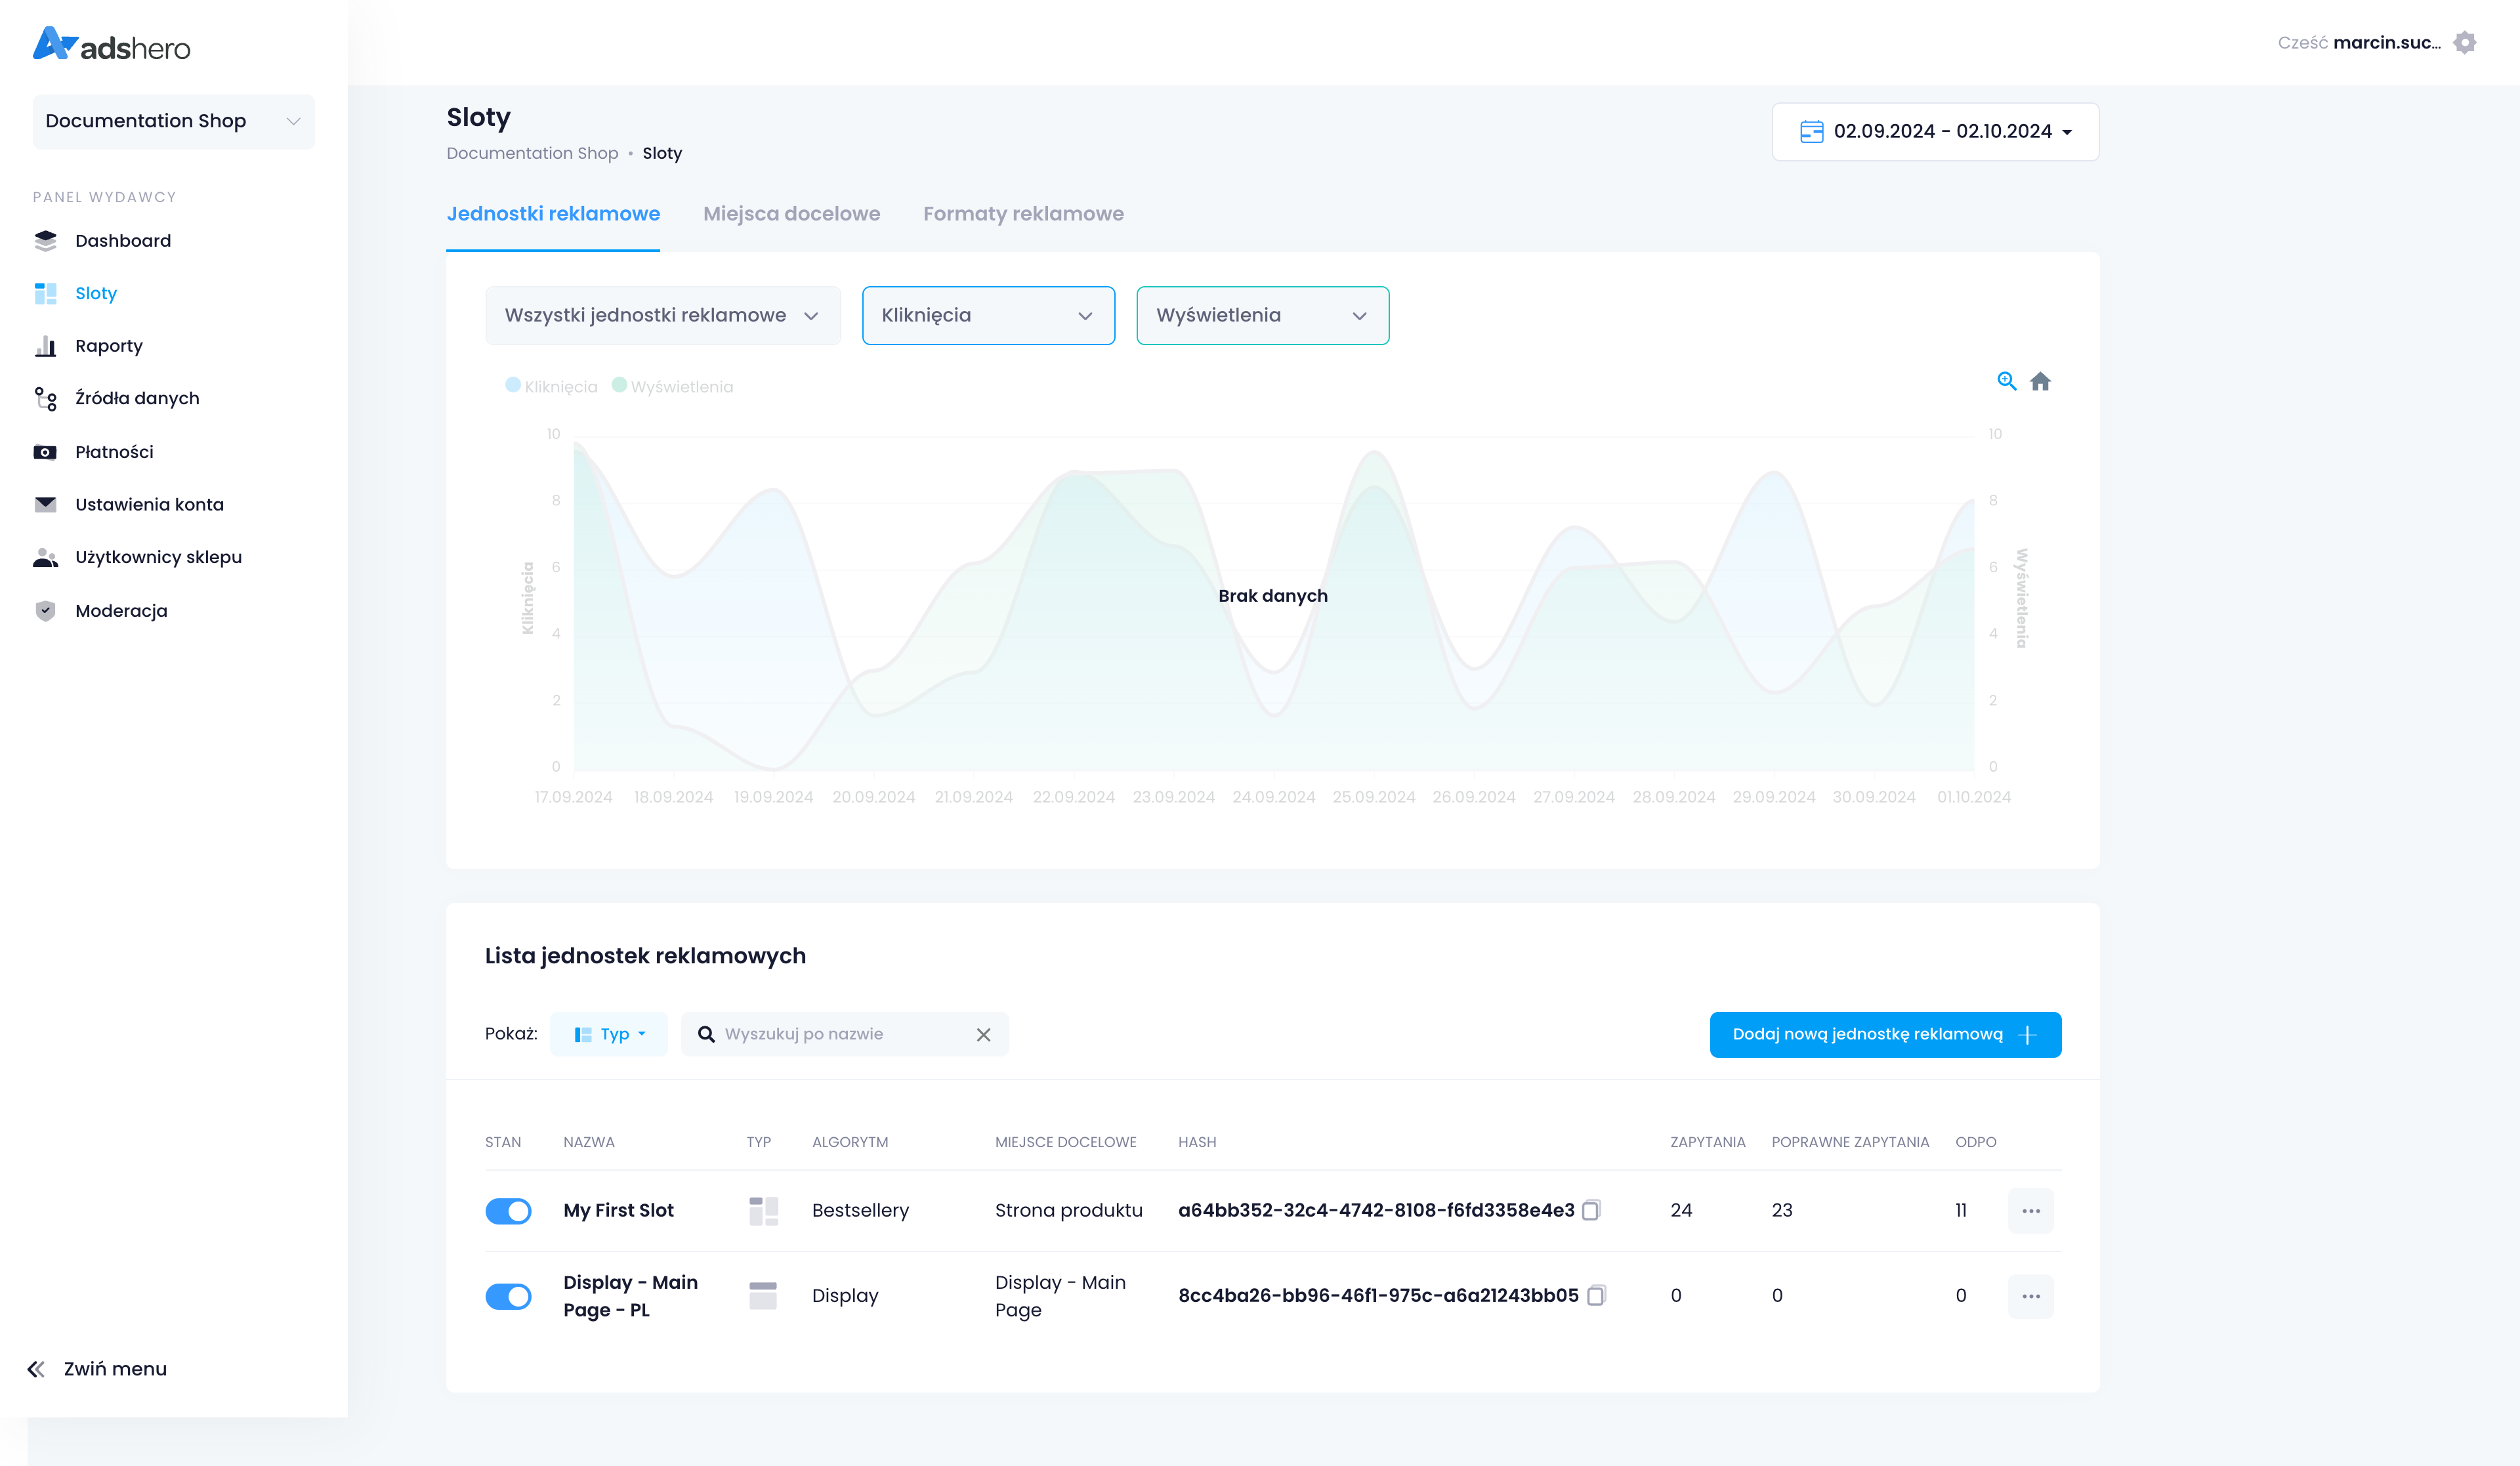Toggle off the My First Slot switch

(x=508, y=1211)
